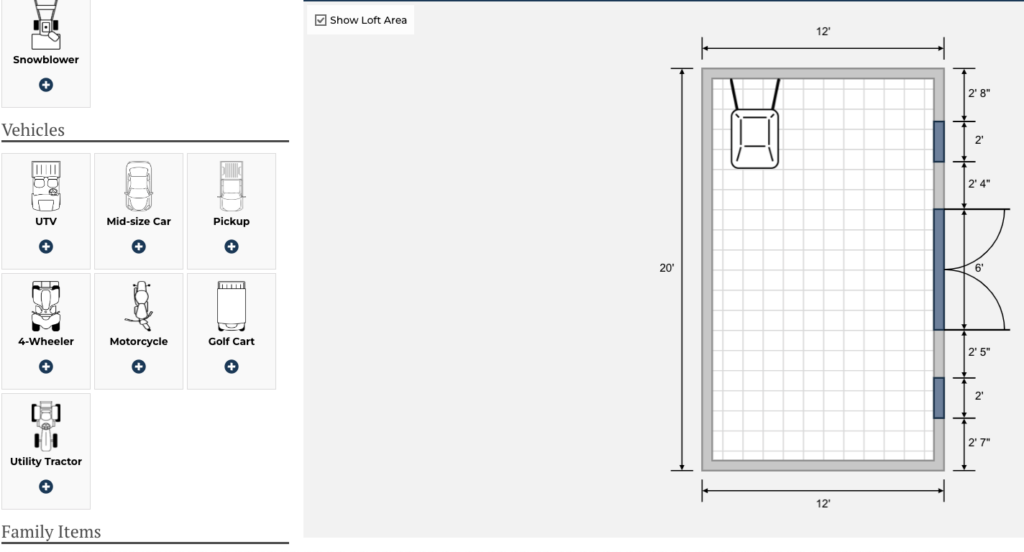The height and width of the screenshot is (552, 1024).
Task: Select the Mid-size Car illustration
Action: (138, 186)
